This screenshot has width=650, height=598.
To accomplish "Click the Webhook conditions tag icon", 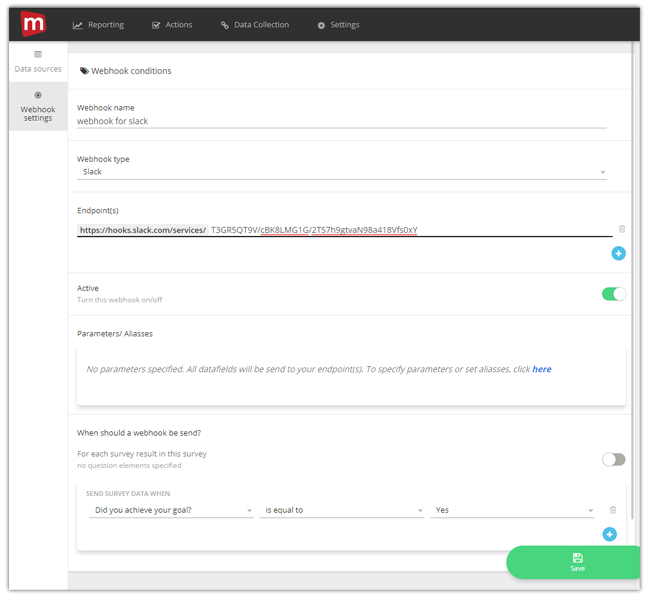I will (84, 71).
